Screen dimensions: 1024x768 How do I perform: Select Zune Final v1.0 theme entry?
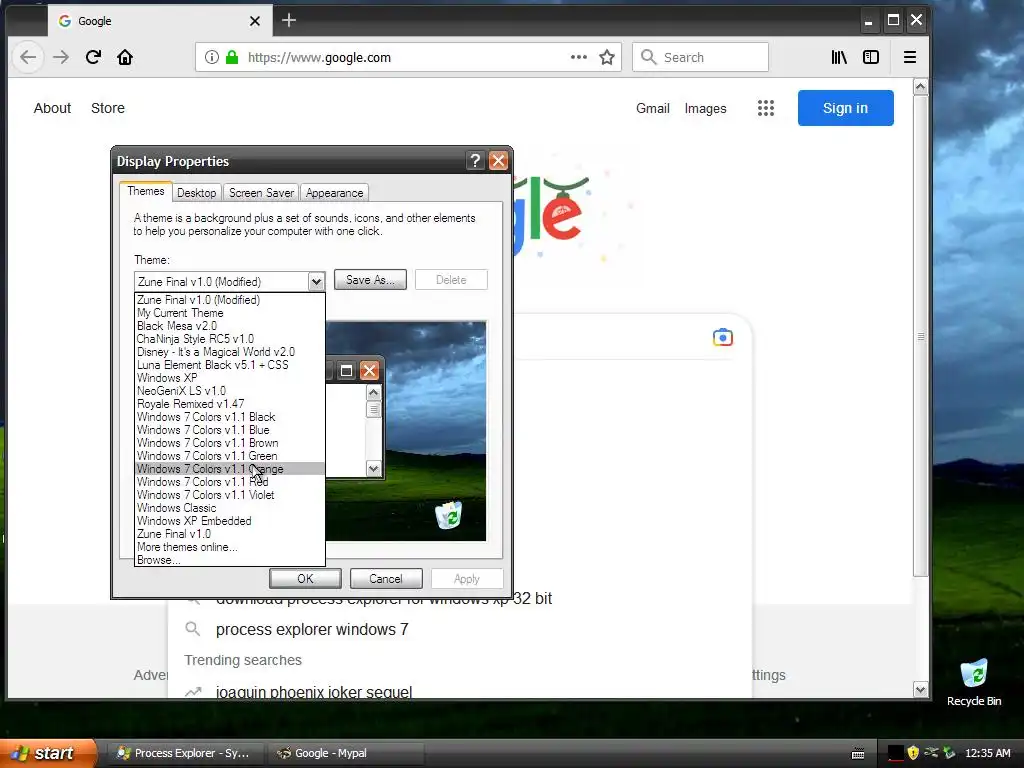(x=229, y=534)
